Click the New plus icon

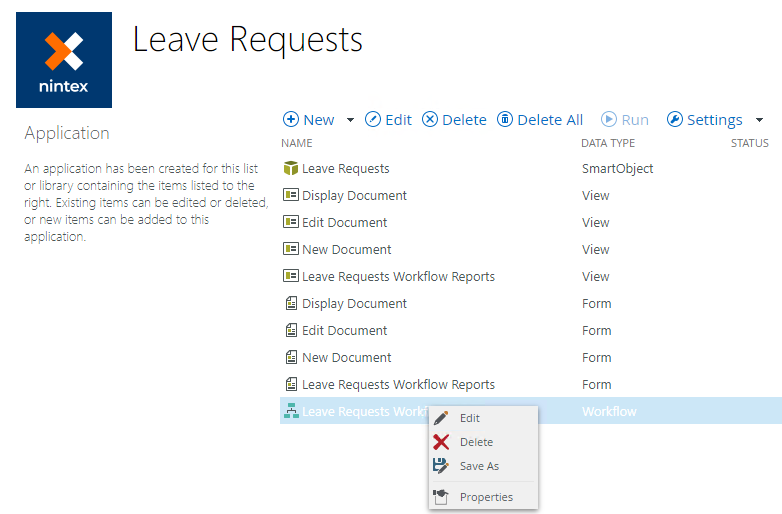coord(291,119)
